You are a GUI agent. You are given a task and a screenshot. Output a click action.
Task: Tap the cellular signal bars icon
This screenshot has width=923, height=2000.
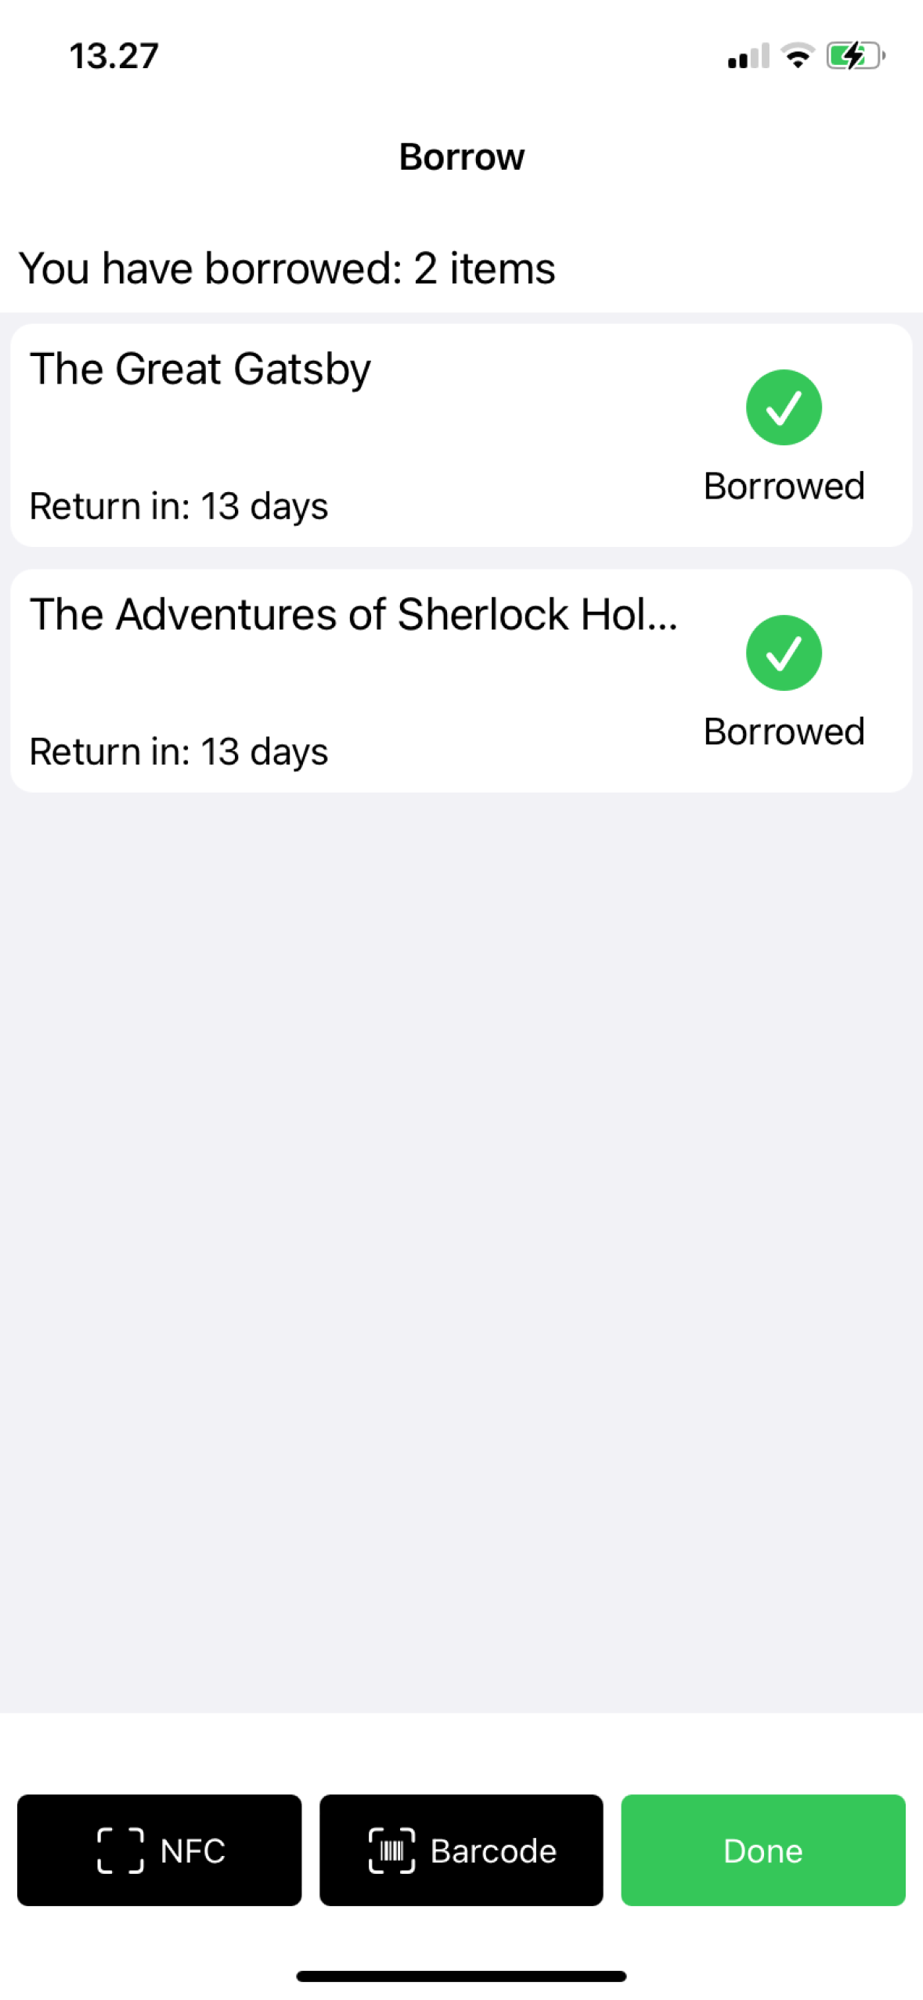tap(749, 56)
